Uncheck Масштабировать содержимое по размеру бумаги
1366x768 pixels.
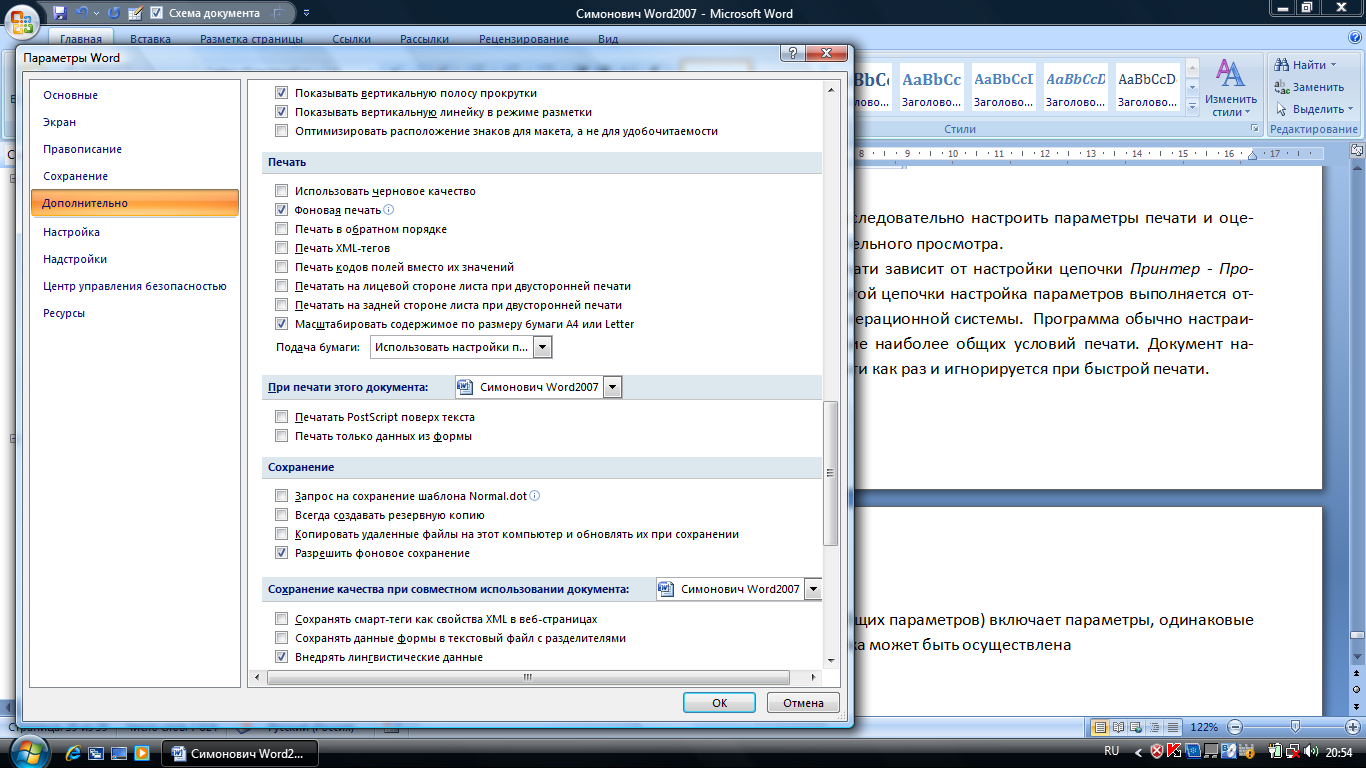281,324
